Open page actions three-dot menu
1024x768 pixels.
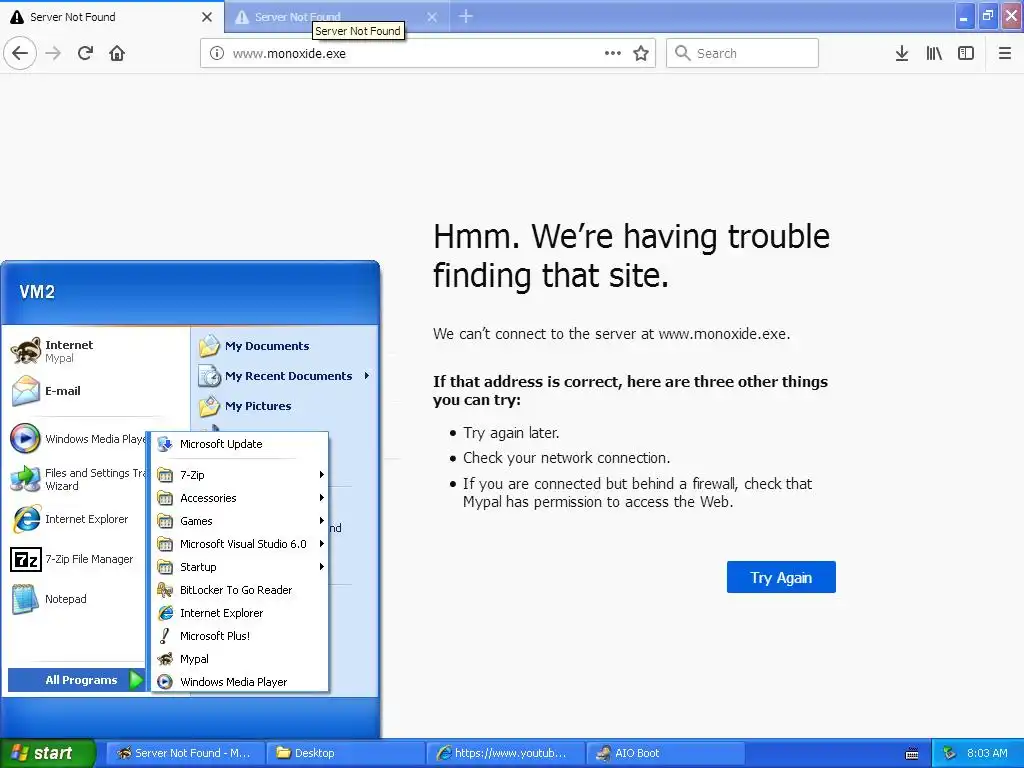613,54
